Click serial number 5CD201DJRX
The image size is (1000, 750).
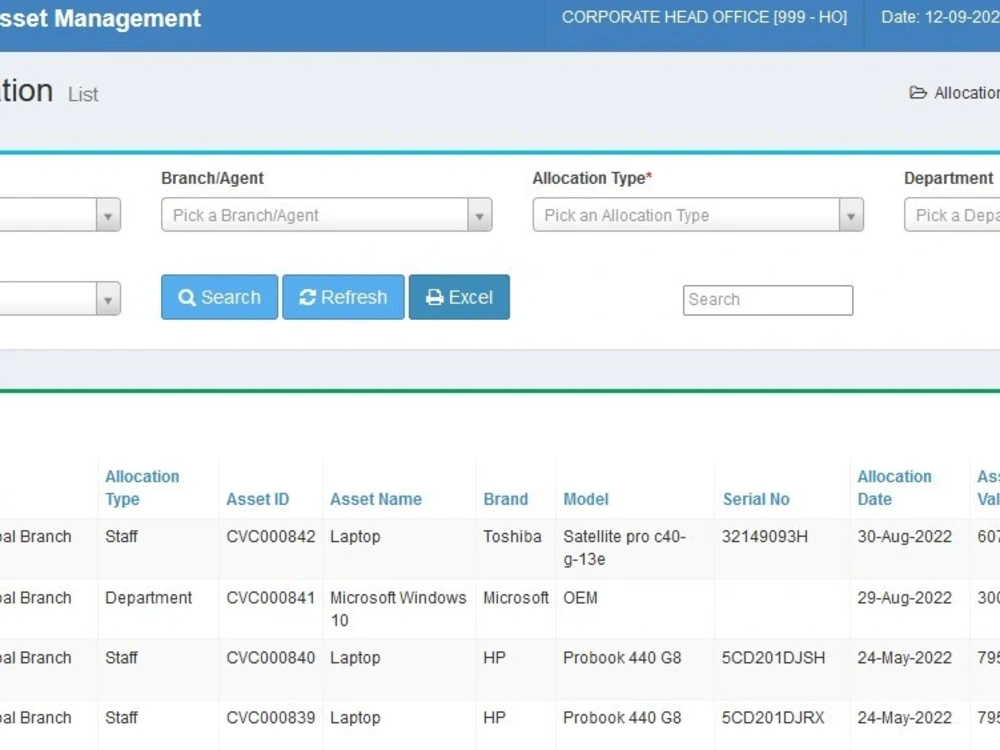pos(773,718)
